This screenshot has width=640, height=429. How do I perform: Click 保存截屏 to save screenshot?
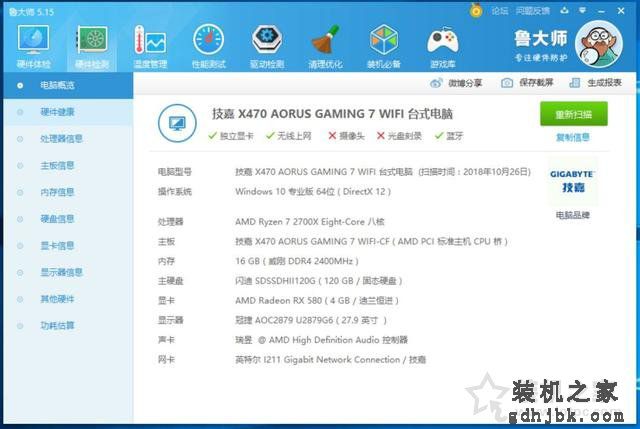pyautogui.click(x=527, y=83)
